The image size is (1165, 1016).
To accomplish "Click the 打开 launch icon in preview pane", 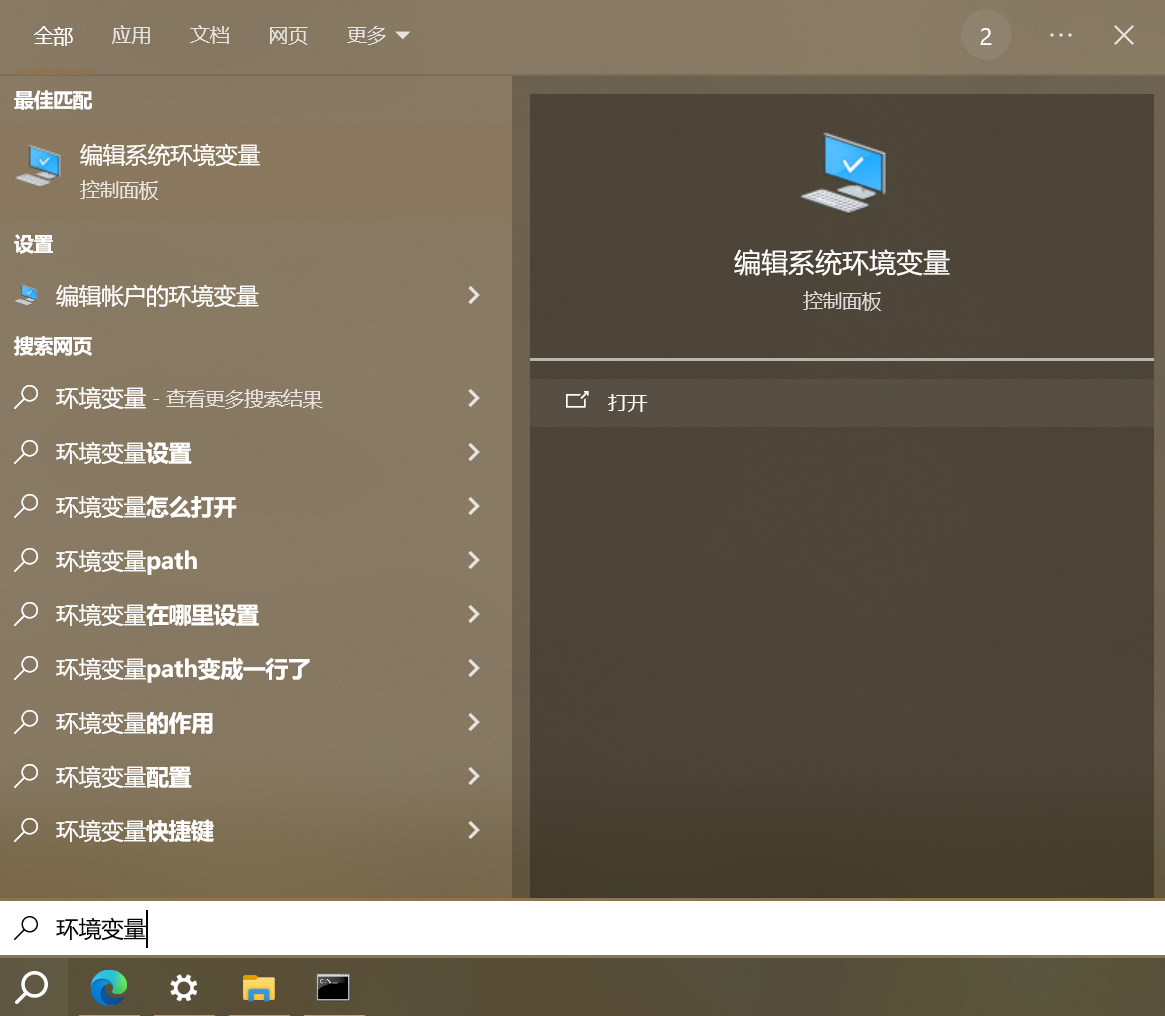I will pos(578,400).
